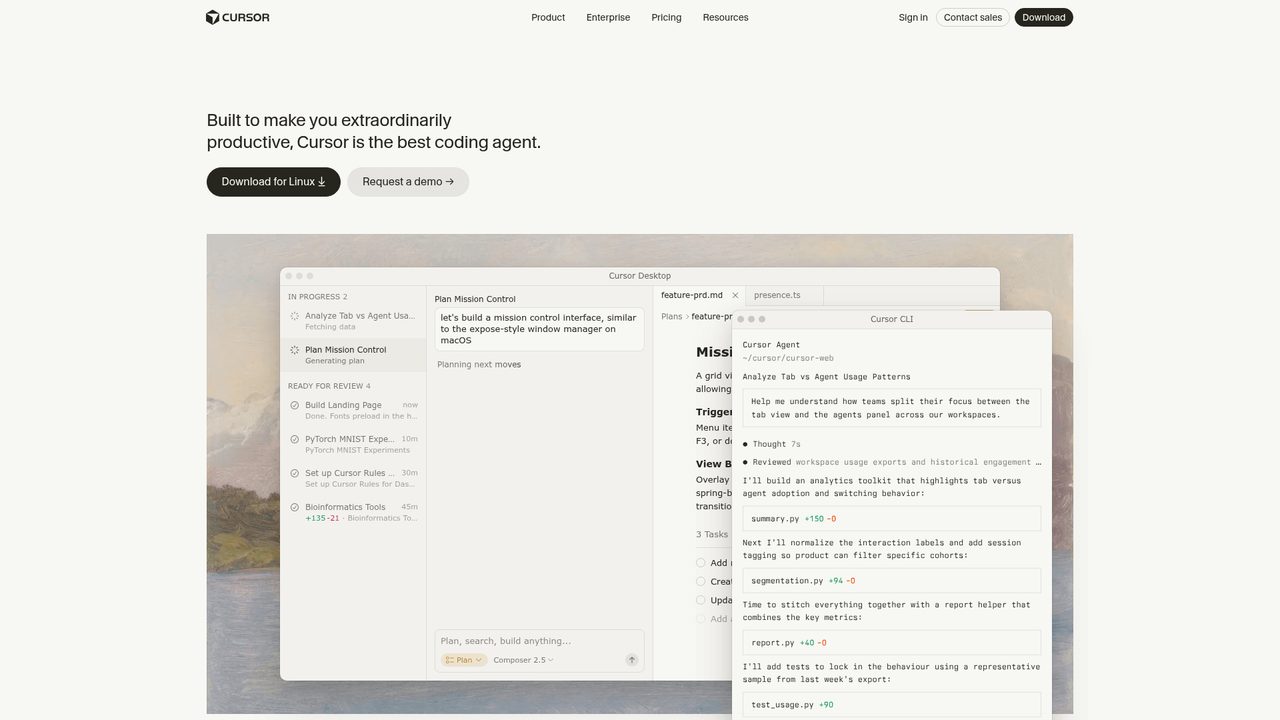Click the 'Reviewed workspace usage exports' line

point(892,462)
